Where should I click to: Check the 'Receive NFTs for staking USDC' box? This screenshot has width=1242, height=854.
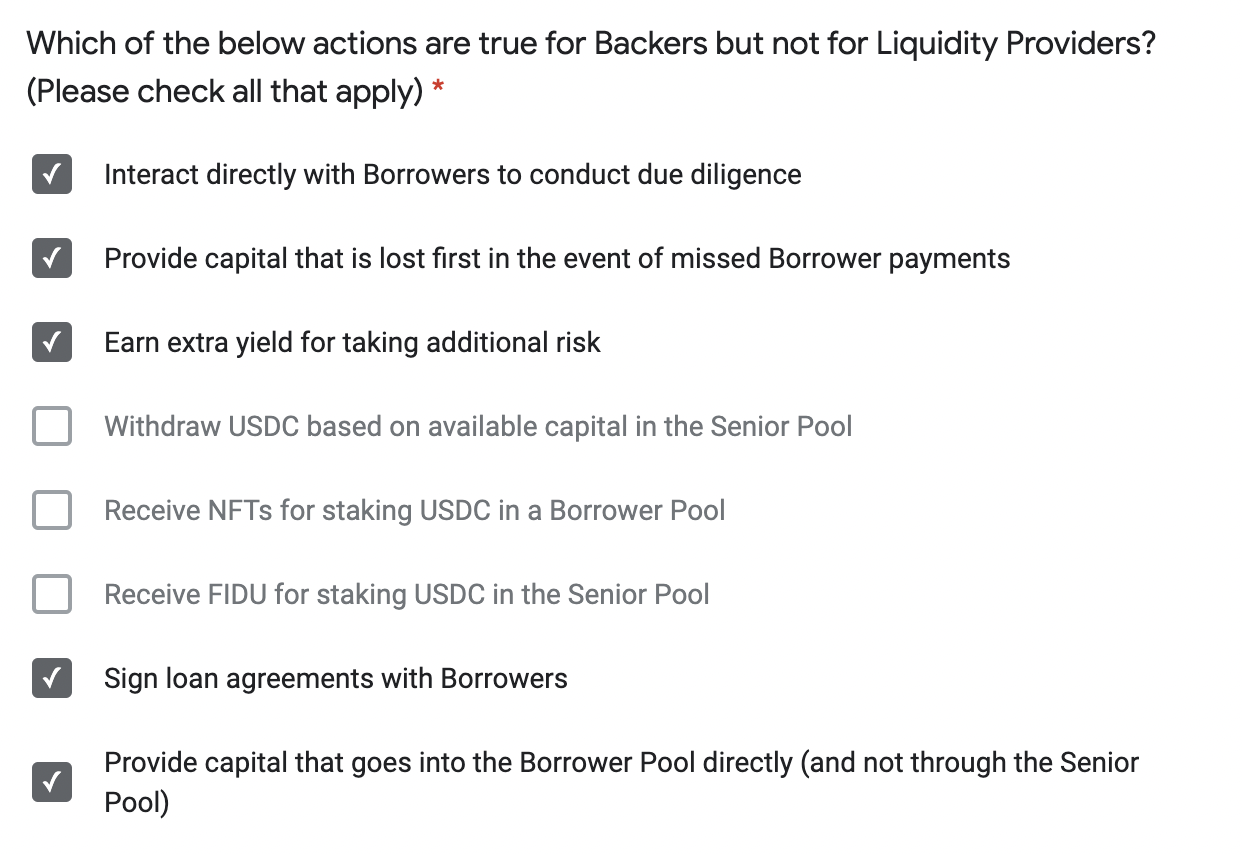52,511
